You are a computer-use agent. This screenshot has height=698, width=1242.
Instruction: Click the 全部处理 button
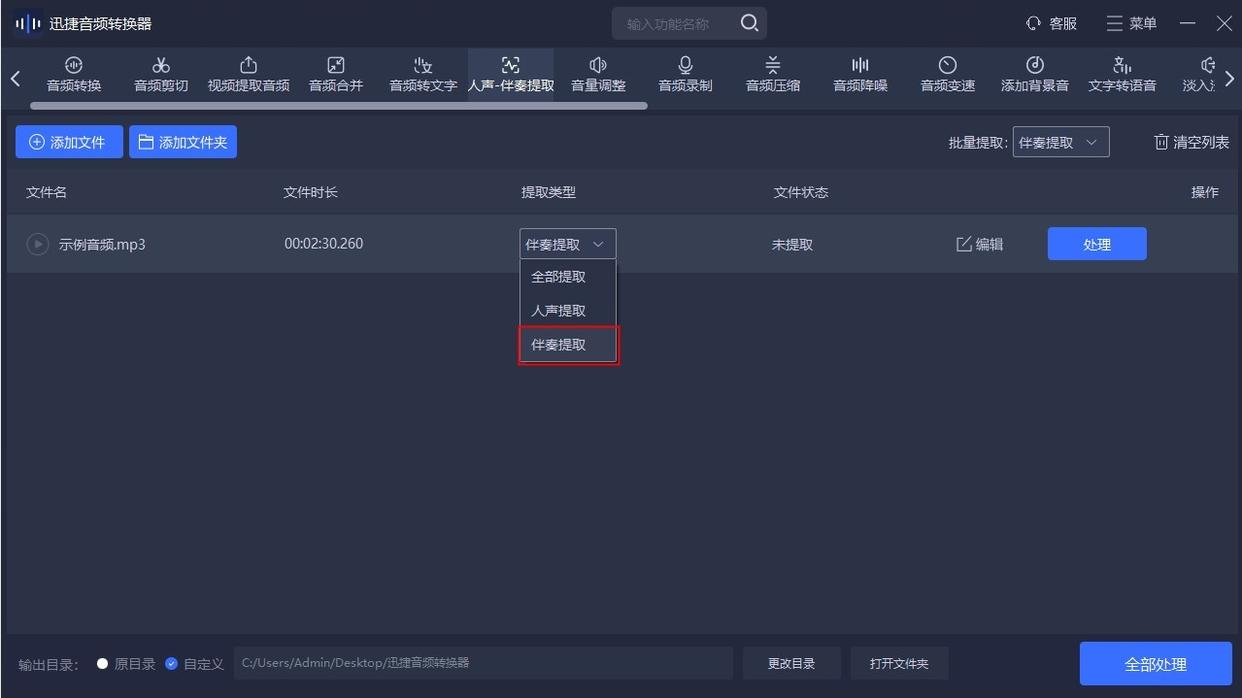tap(1156, 664)
